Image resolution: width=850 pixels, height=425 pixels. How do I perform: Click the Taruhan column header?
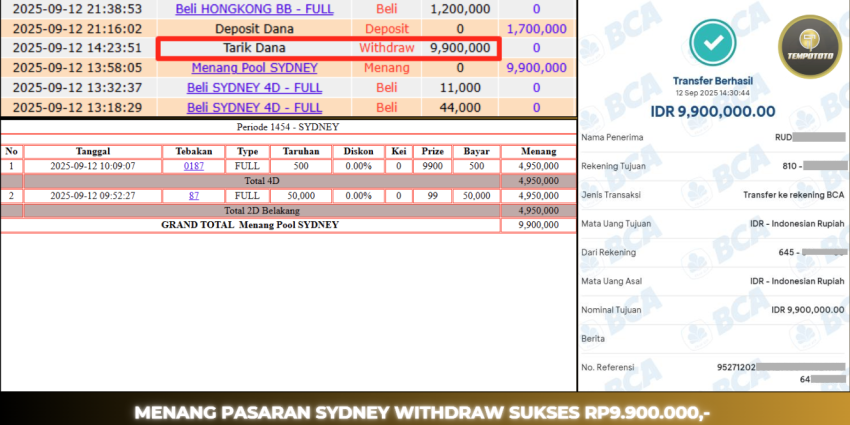click(x=301, y=152)
